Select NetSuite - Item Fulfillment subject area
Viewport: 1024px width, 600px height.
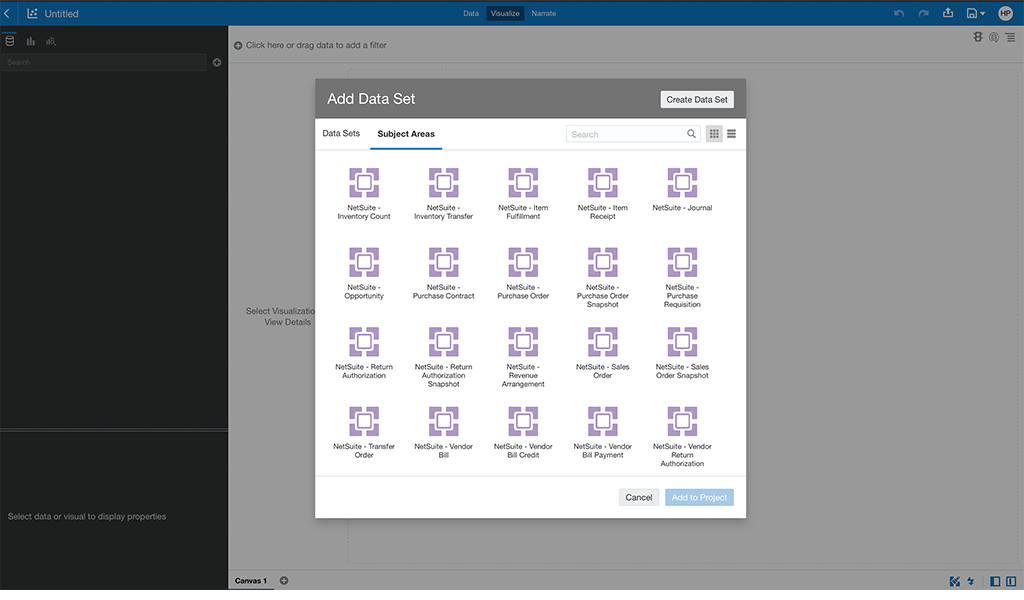(x=523, y=194)
